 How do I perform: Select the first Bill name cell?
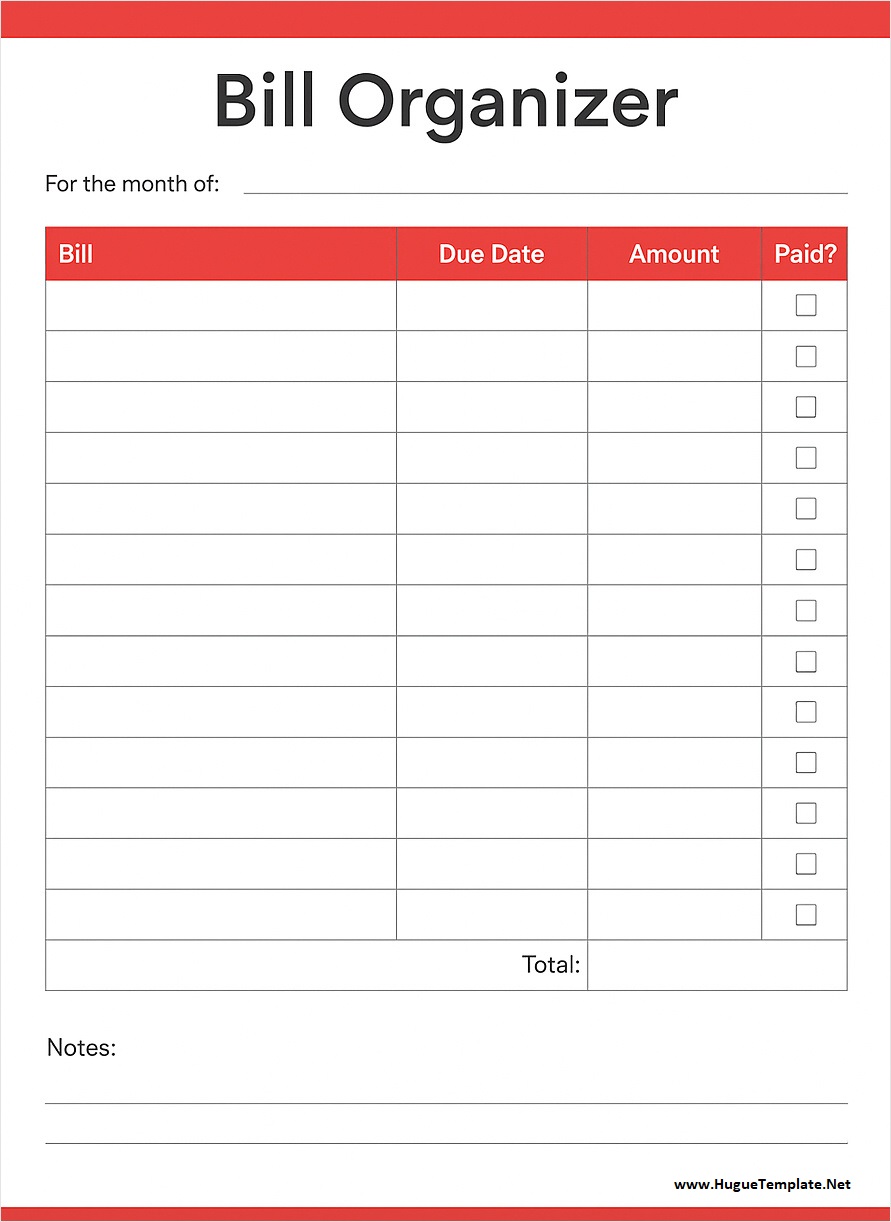(x=221, y=305)
